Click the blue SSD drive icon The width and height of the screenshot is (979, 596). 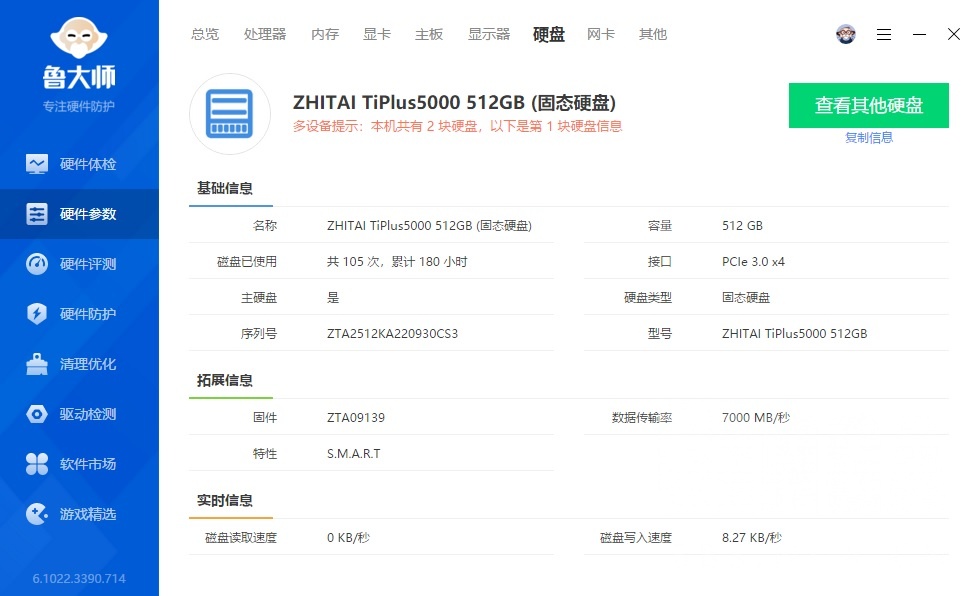click(x=230, y=110)
